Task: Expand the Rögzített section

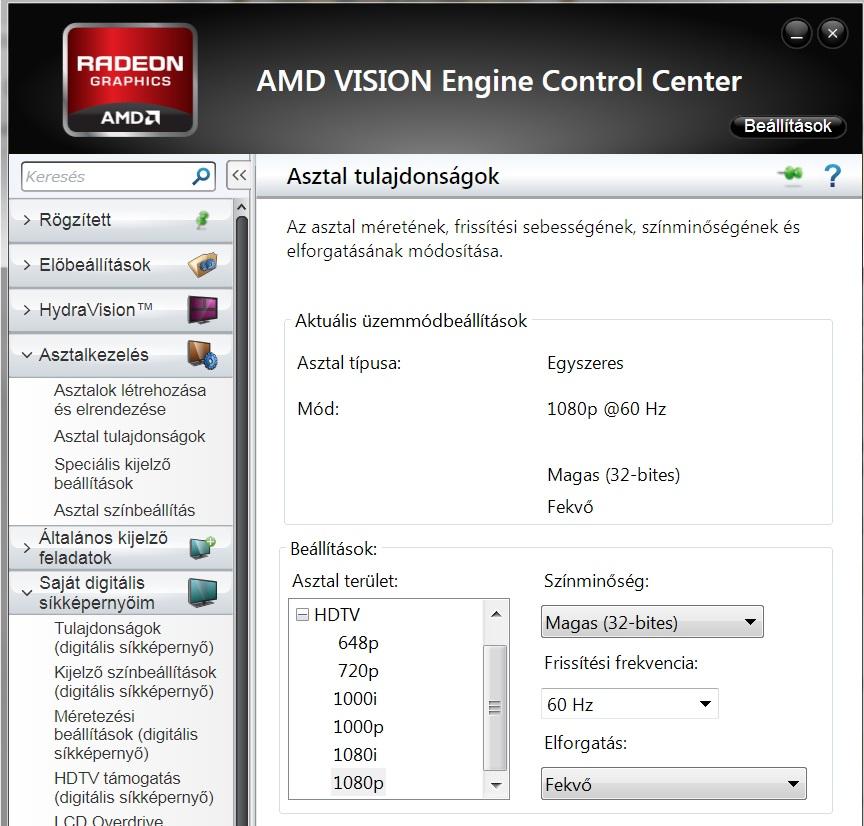Action: coord(121,220)
